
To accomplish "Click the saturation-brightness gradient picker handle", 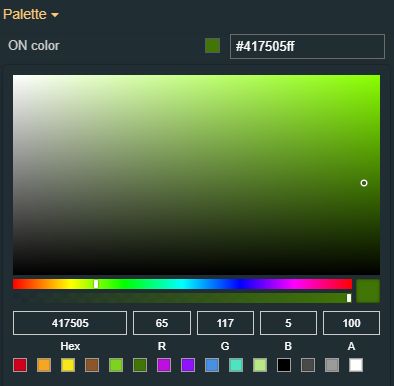I will 364,183.
